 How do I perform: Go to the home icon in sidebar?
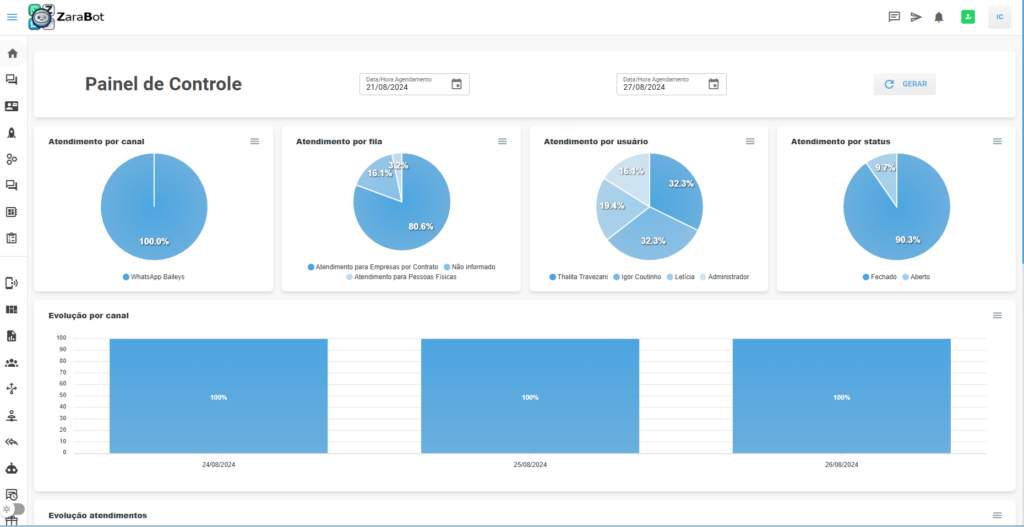click(x=12, y=53)
